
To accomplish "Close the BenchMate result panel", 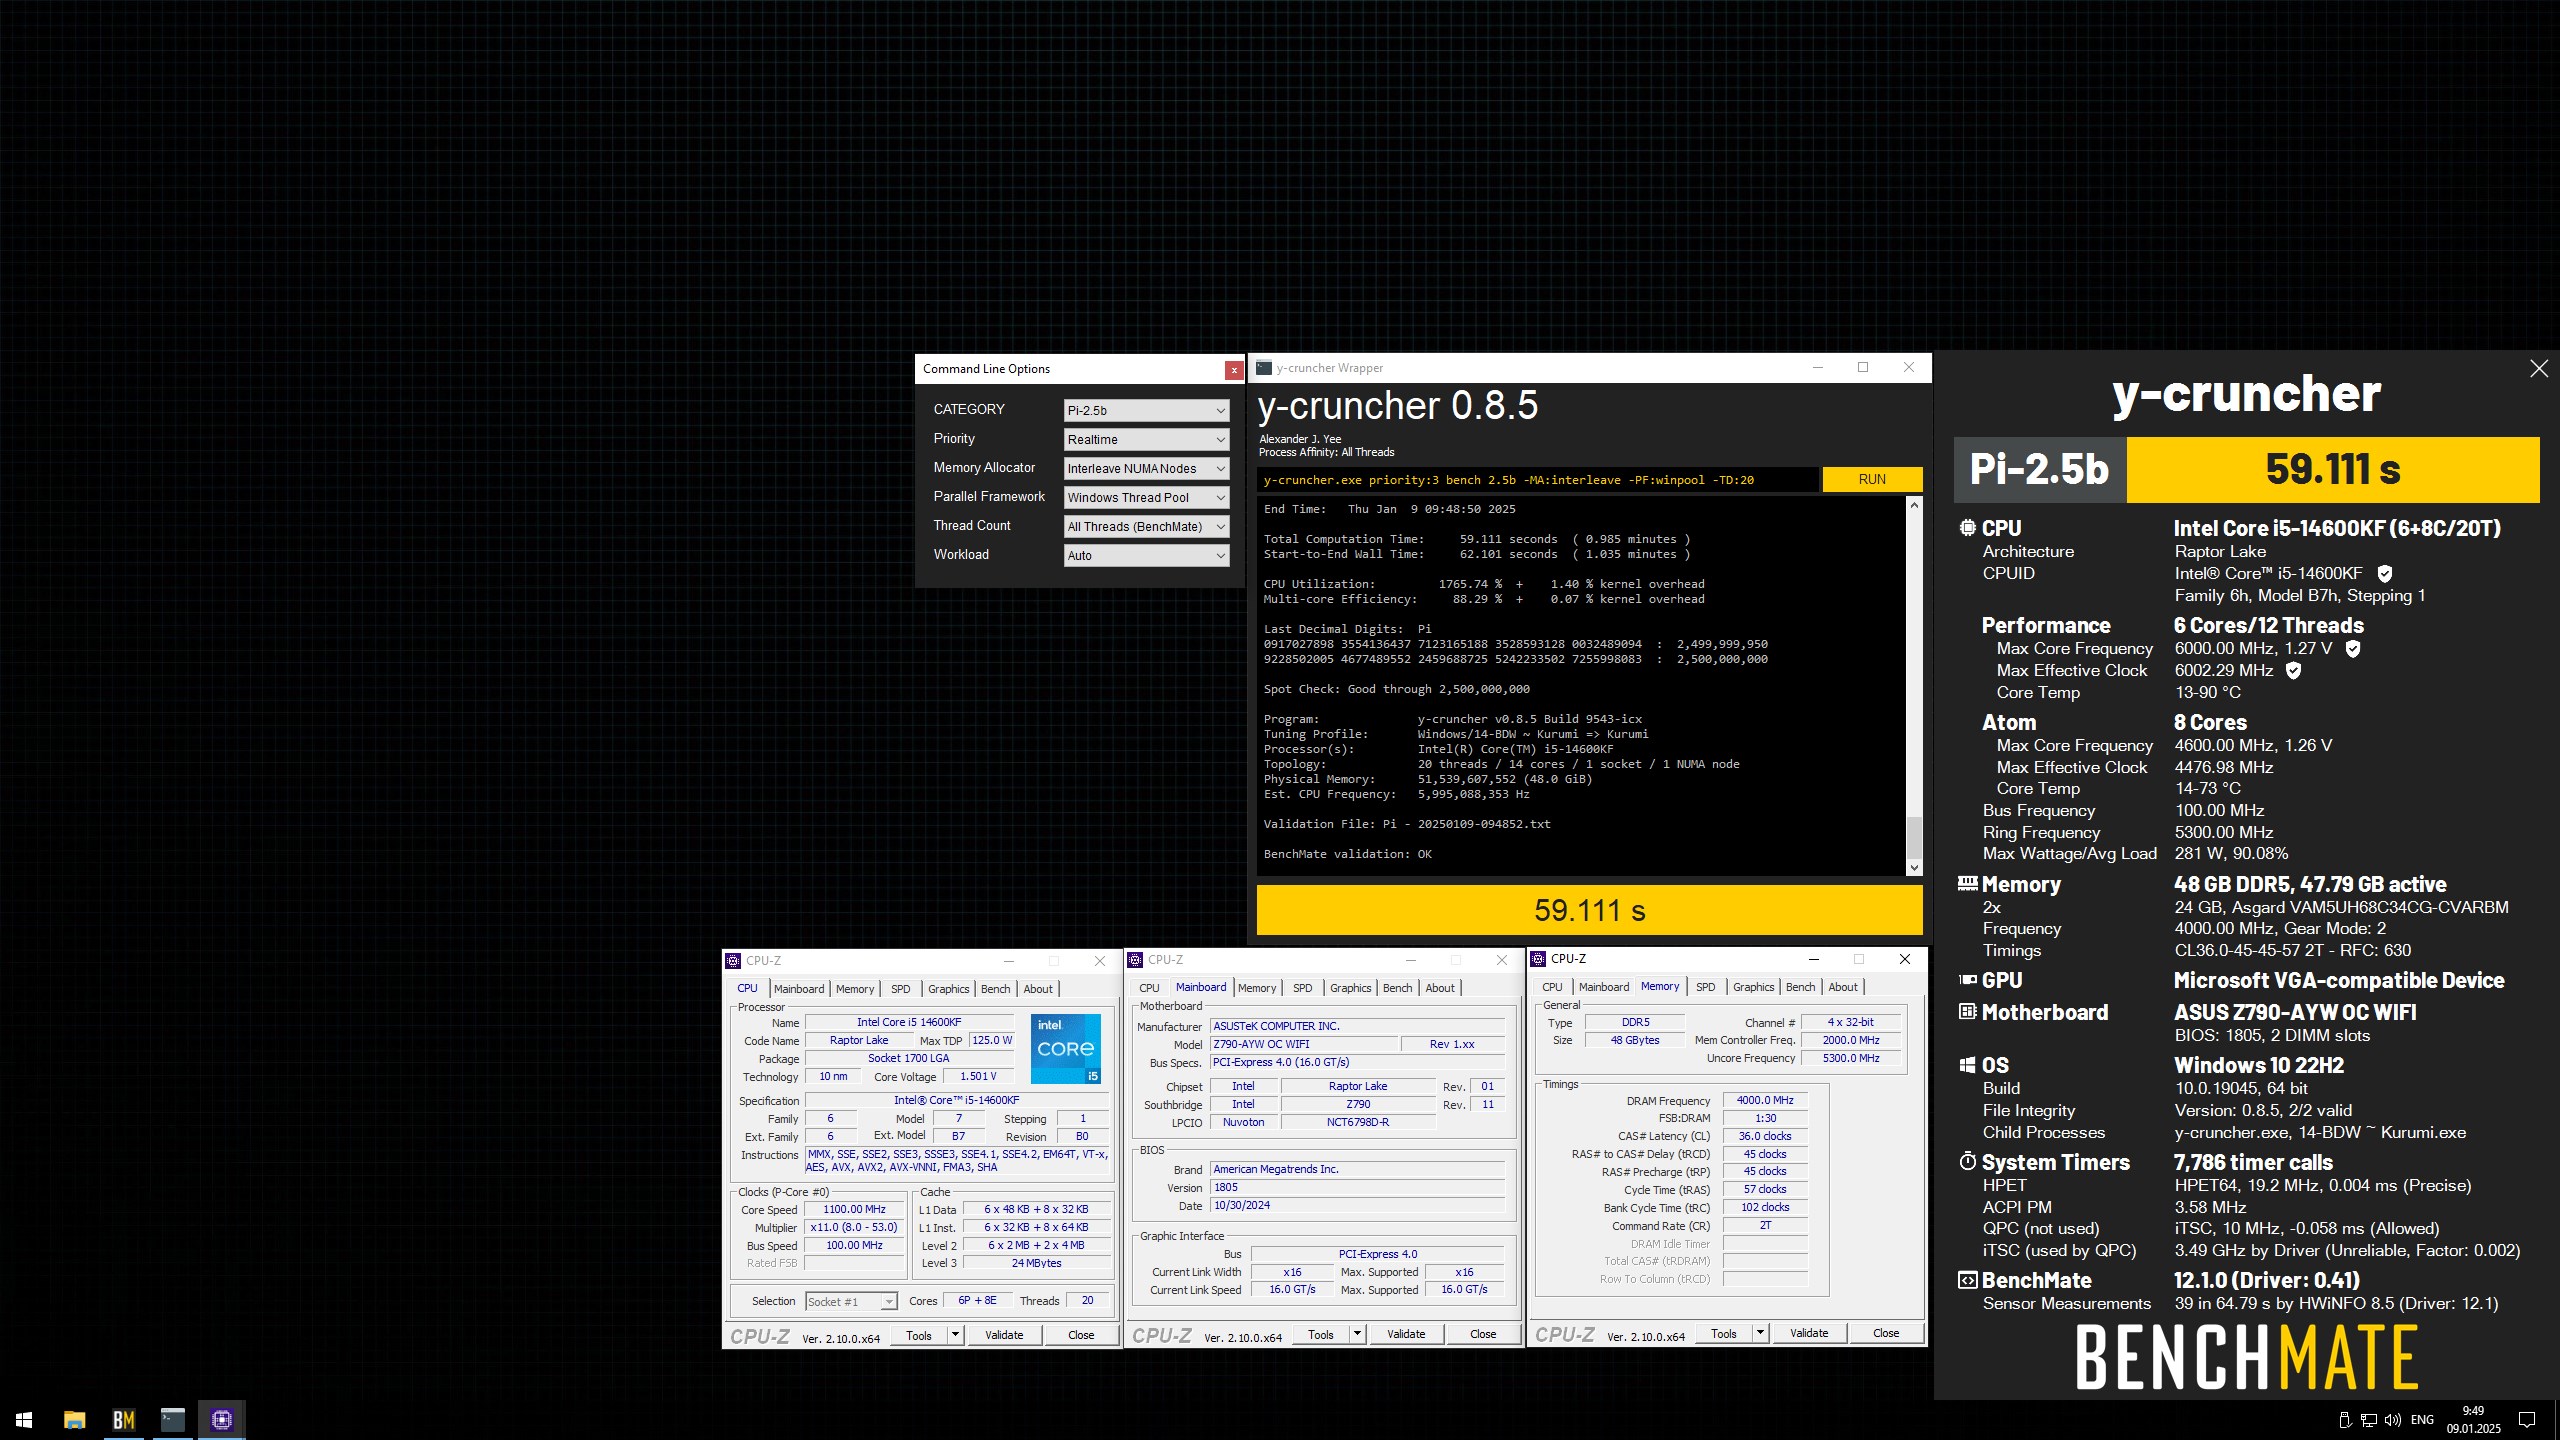I will tap(2538, 369).
